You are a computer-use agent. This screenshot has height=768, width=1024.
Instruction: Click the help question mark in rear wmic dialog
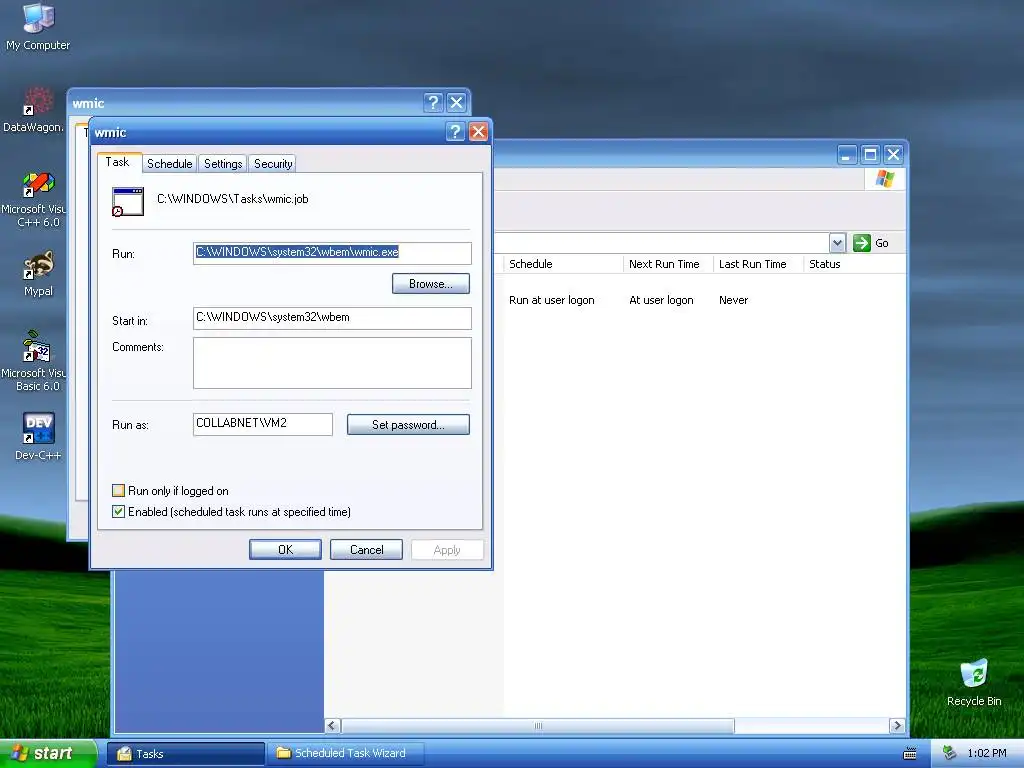432,103
